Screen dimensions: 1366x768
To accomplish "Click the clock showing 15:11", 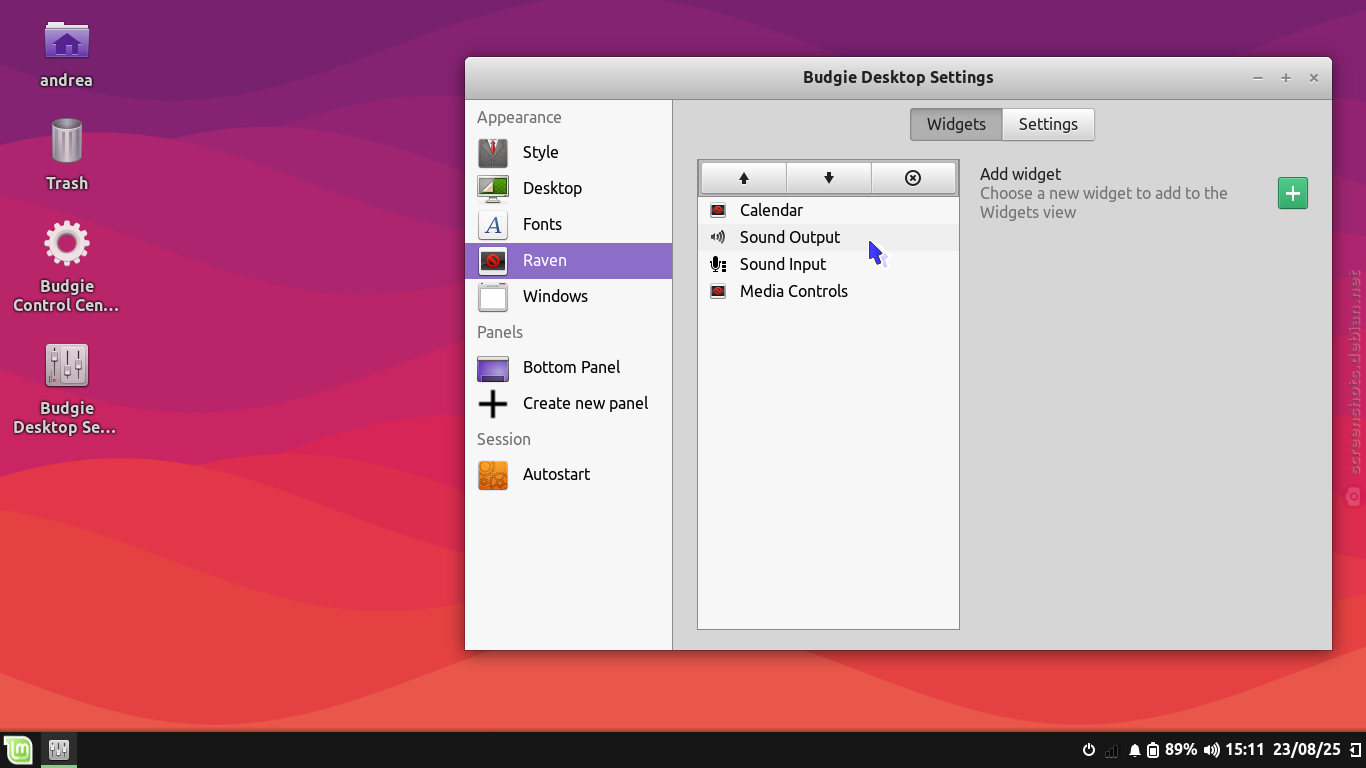I will tap(1245, 750).
